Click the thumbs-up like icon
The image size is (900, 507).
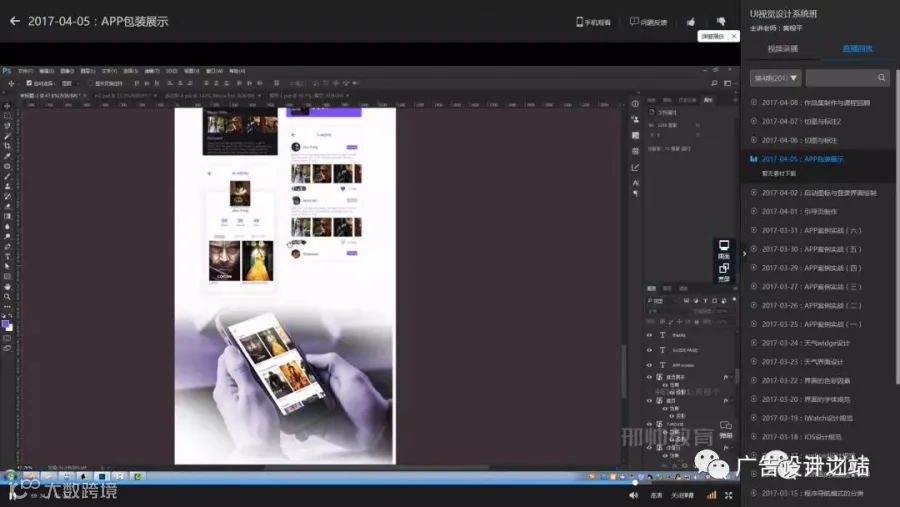(690, 22)
